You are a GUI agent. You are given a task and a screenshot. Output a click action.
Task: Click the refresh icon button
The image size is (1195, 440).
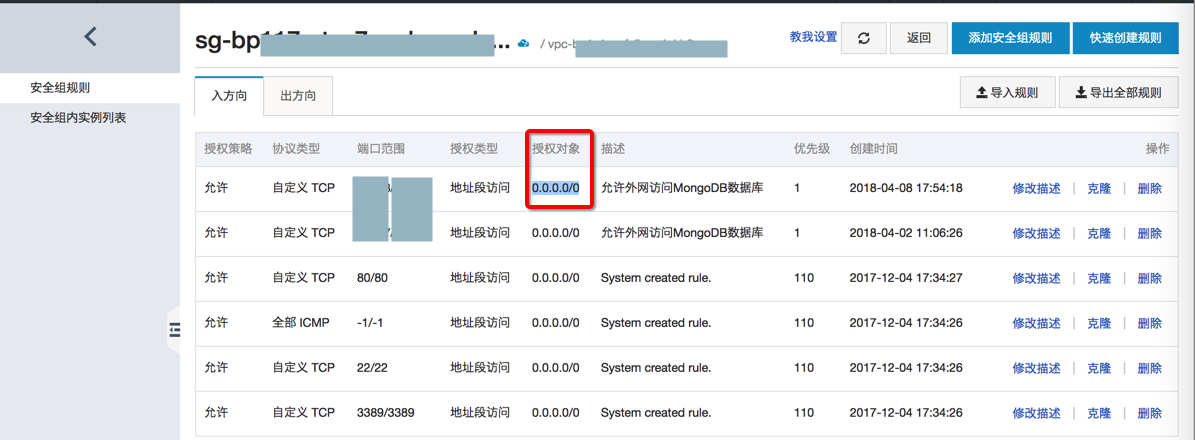pyautogui.click(x=864, y=38)
